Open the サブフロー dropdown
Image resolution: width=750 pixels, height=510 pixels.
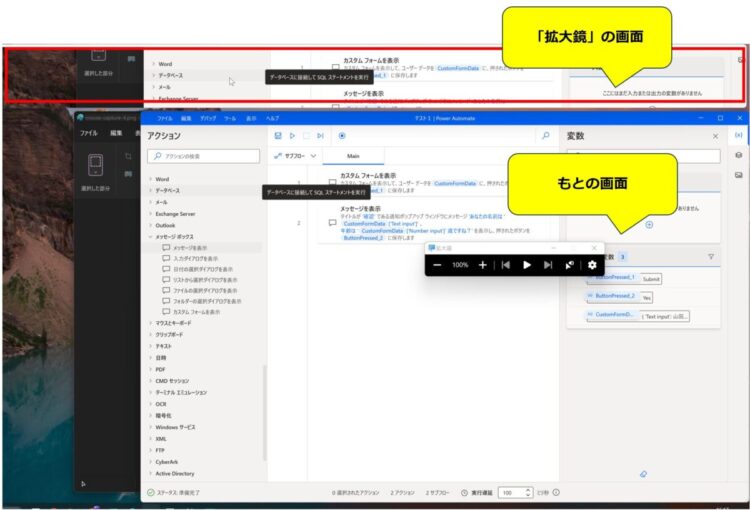coord(295,156)
